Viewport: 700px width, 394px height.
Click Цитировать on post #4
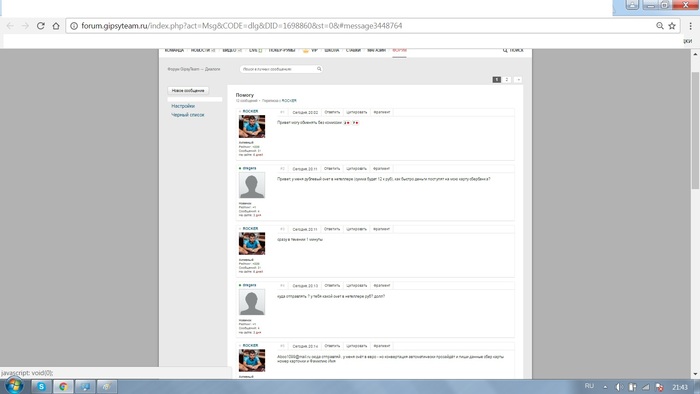(x=357, y=286)
